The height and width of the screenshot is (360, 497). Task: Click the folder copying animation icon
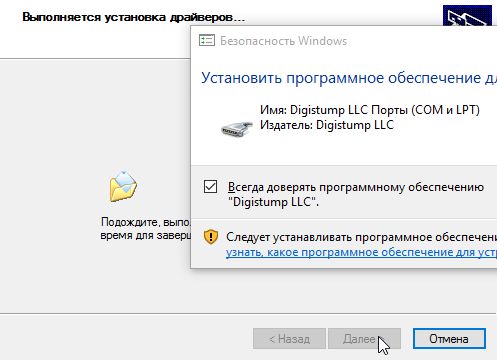point(123,186)
